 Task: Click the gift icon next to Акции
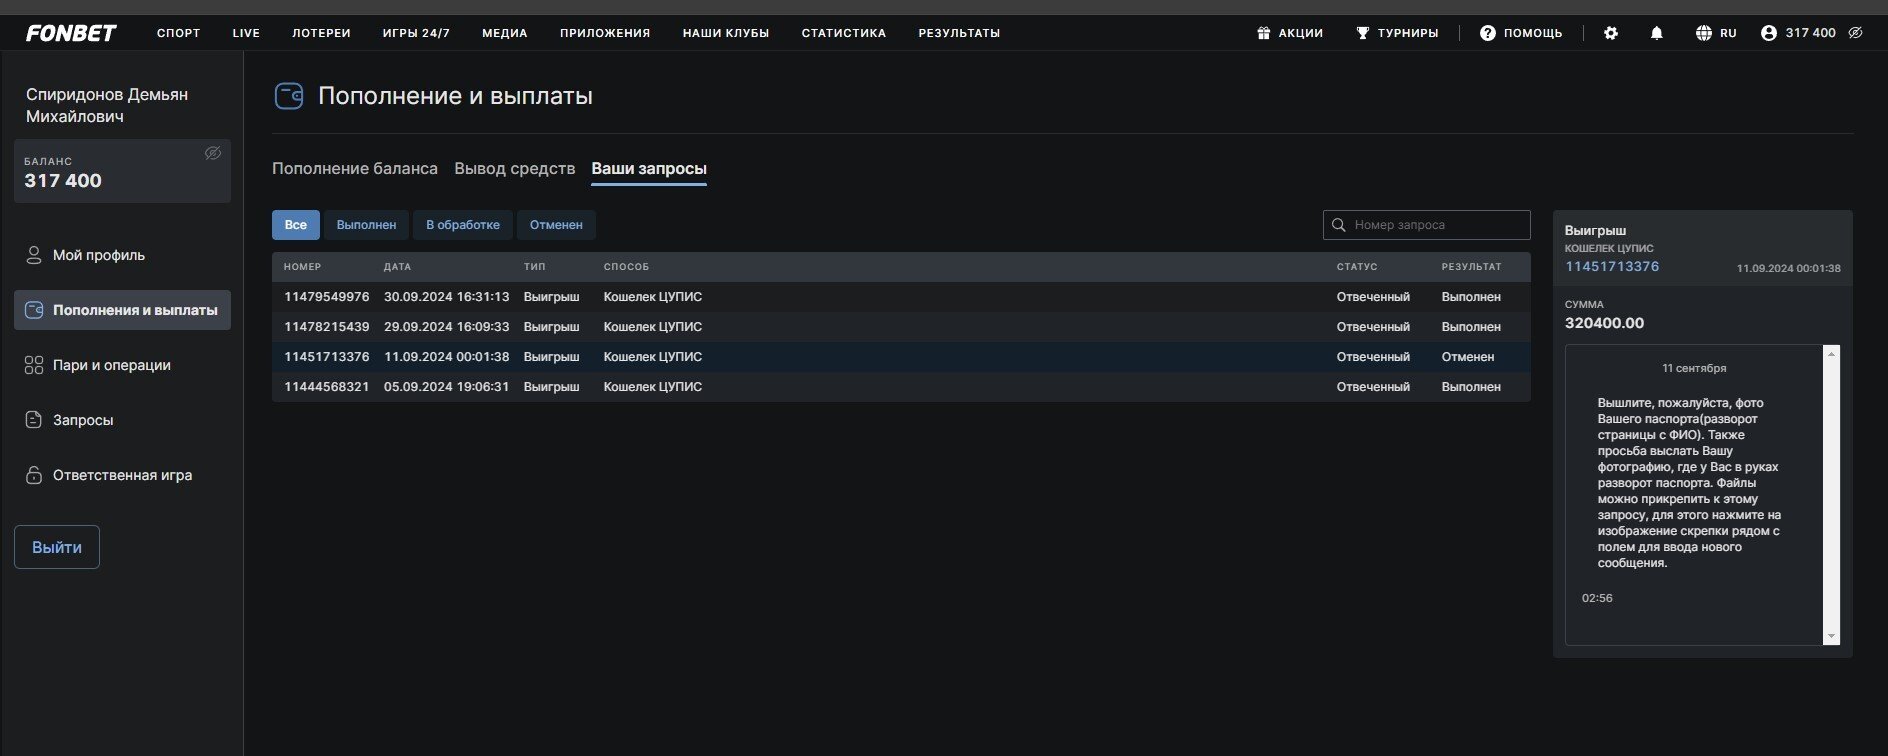click(1263, 33)
